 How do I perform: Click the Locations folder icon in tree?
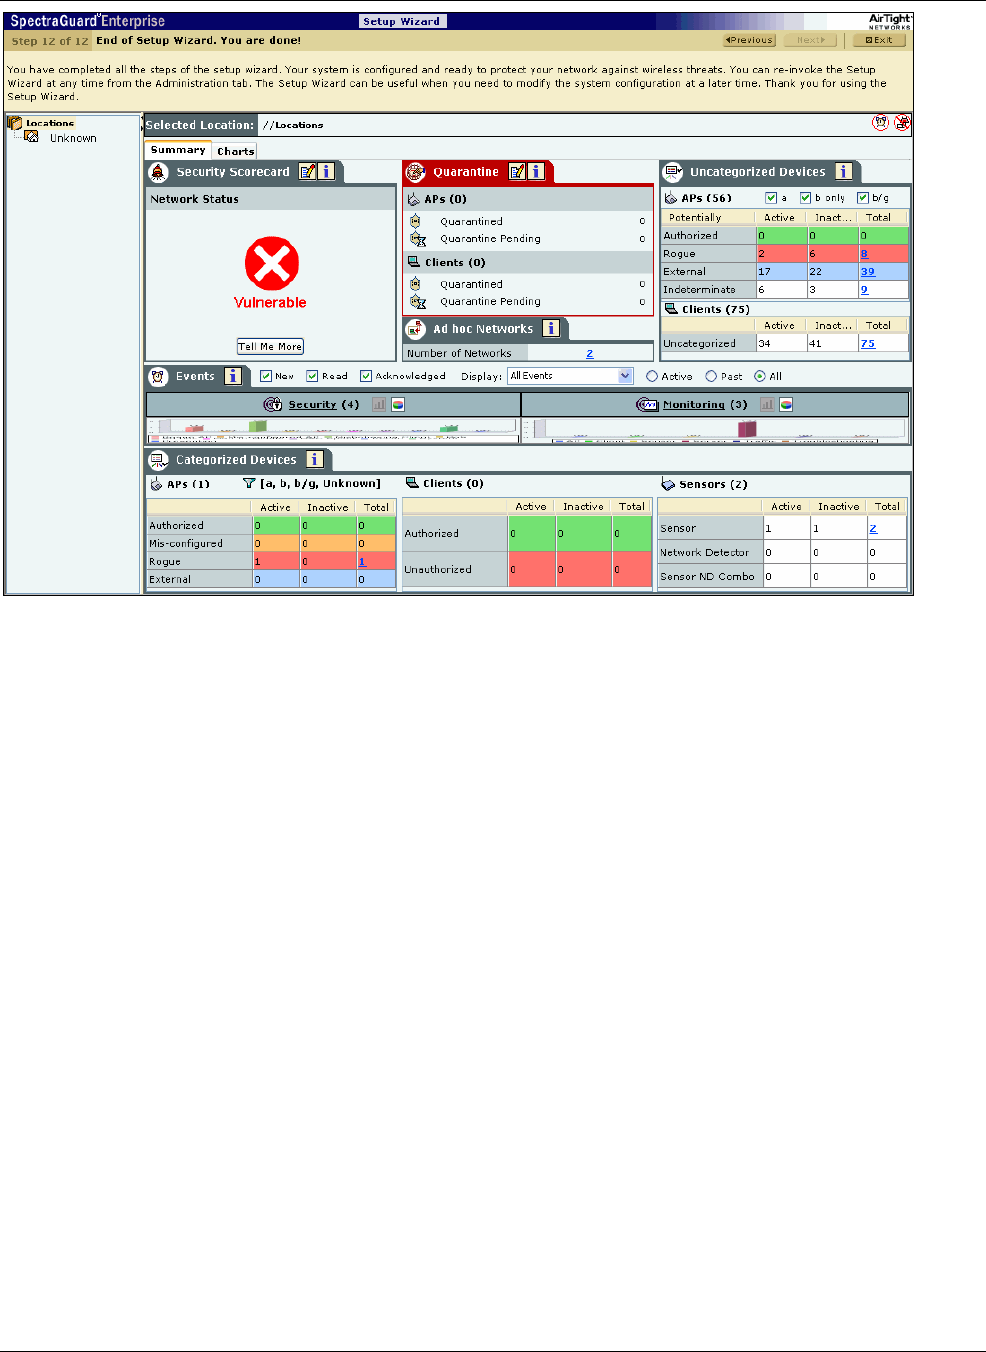click(15, 123)
